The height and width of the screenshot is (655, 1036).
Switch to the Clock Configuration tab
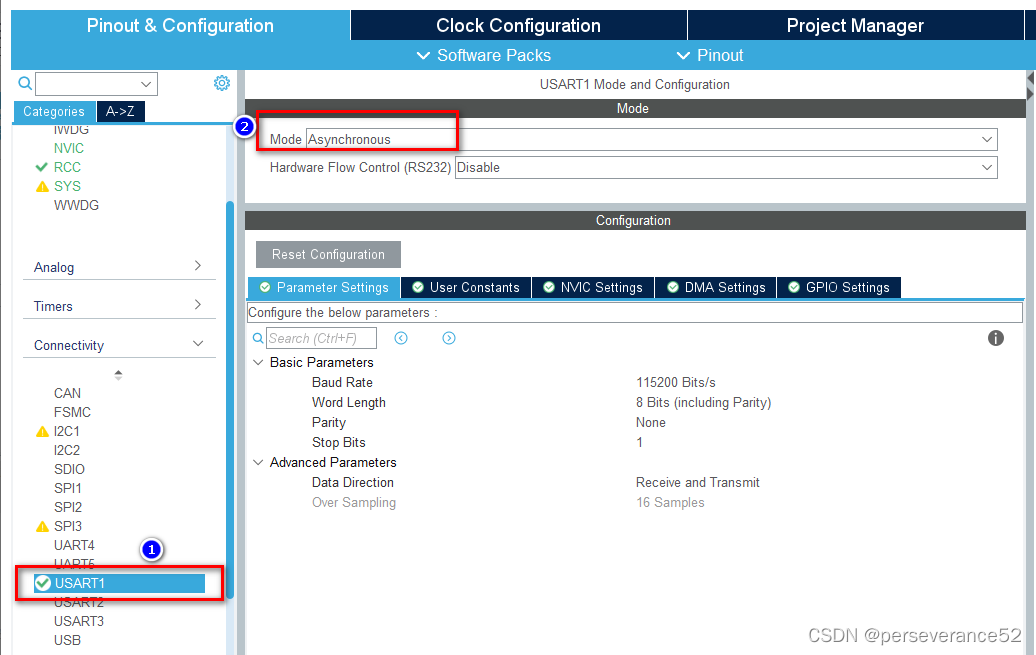click(519, 26)
